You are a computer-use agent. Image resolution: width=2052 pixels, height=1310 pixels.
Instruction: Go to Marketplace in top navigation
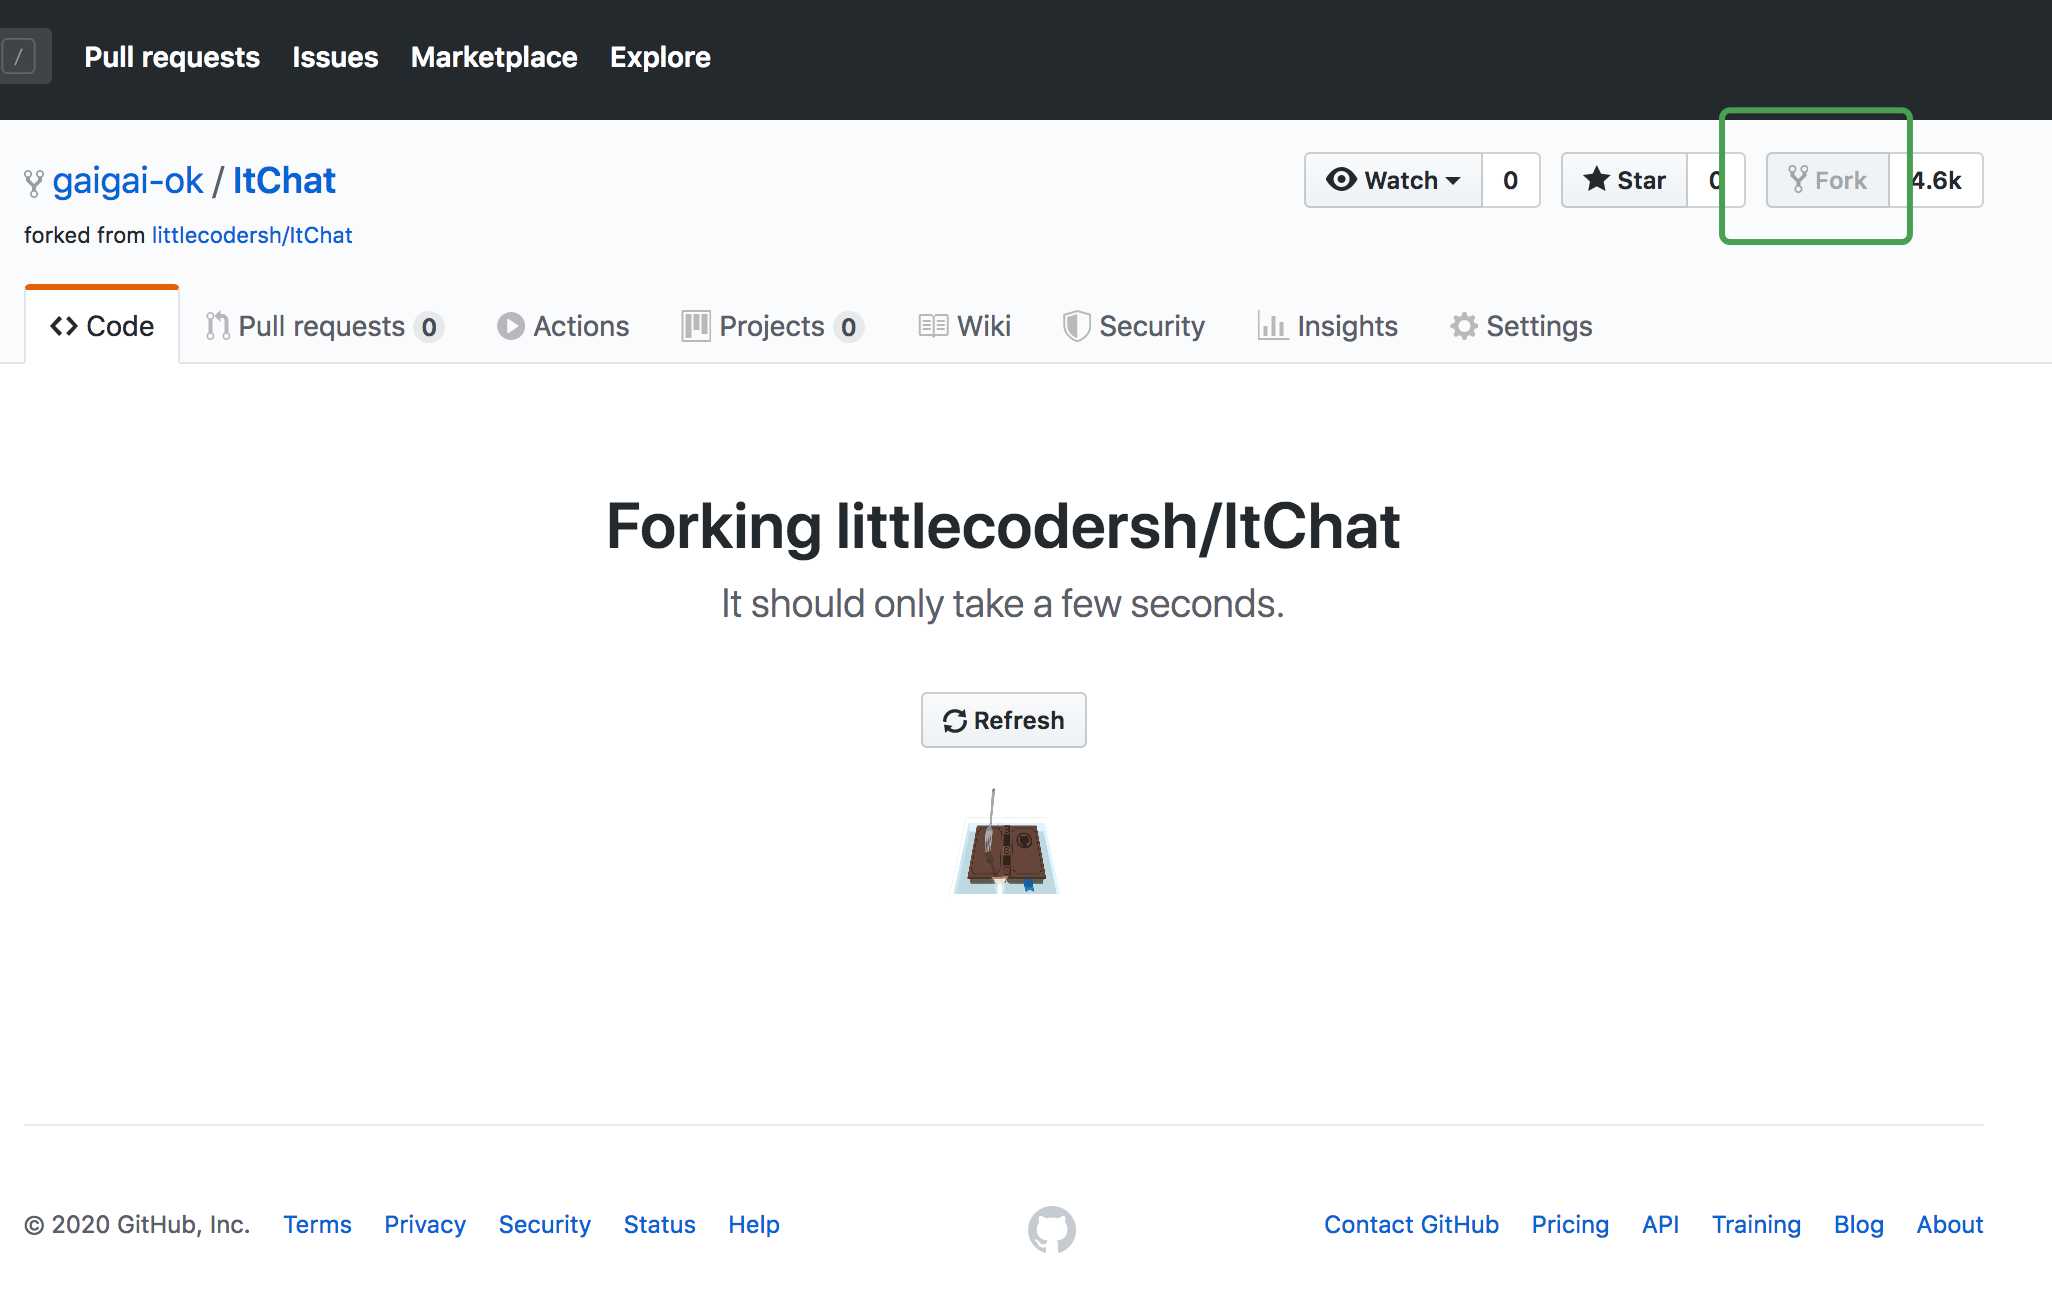pos(494,57)
